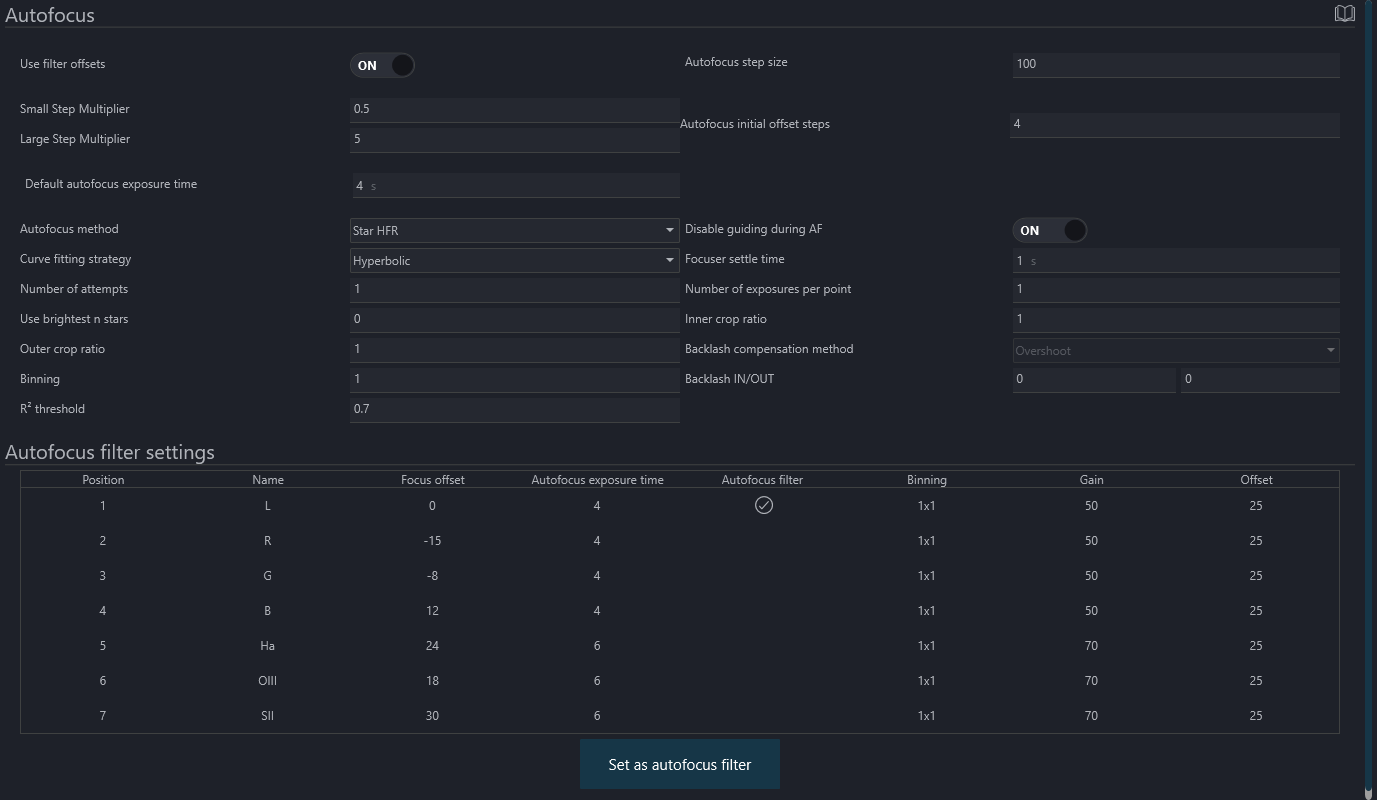
Task: Click the gain value 50 in B row
Action: [1091, 611]
